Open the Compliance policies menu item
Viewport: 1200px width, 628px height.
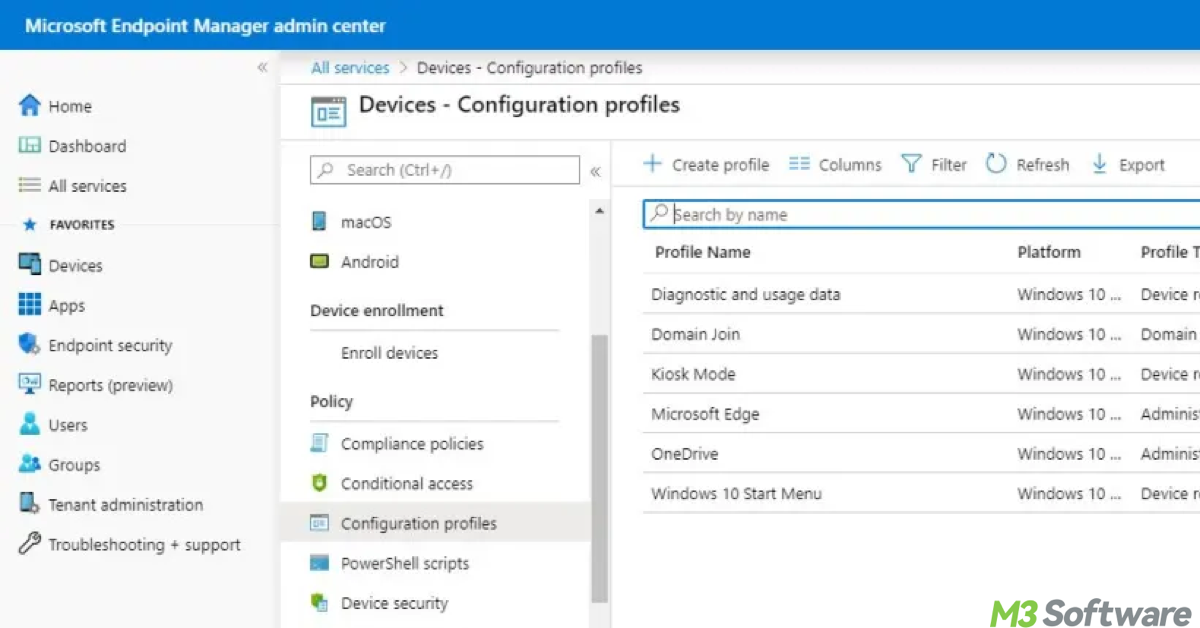pyautogui.click(x=412, y=444)
